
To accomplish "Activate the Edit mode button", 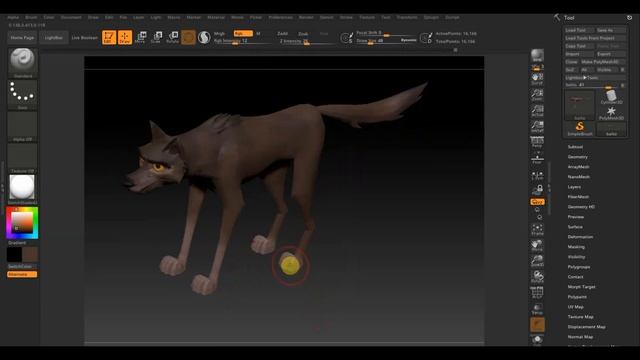I will [x=109, y=37].
